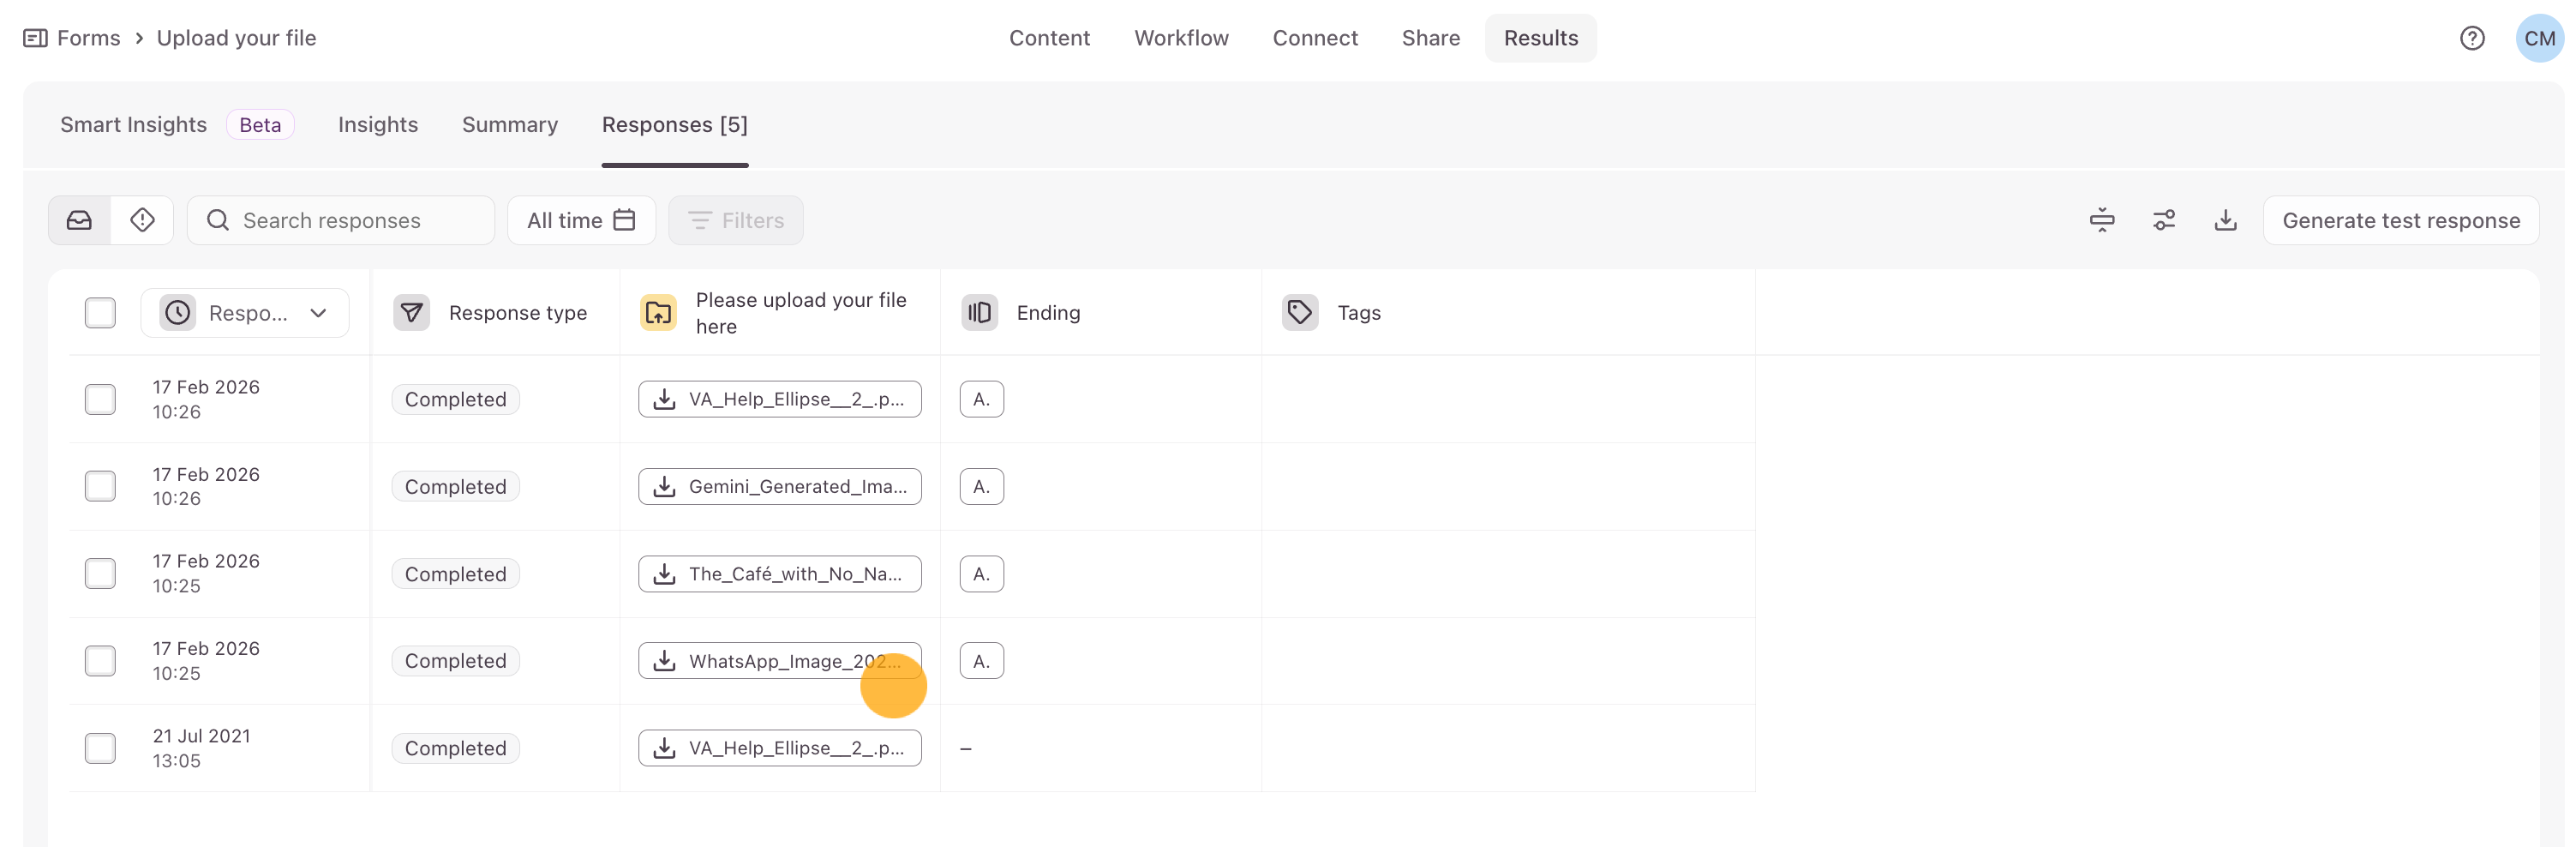
Task: Tick the select-all checkbox in header
Action: coord(100,313)
